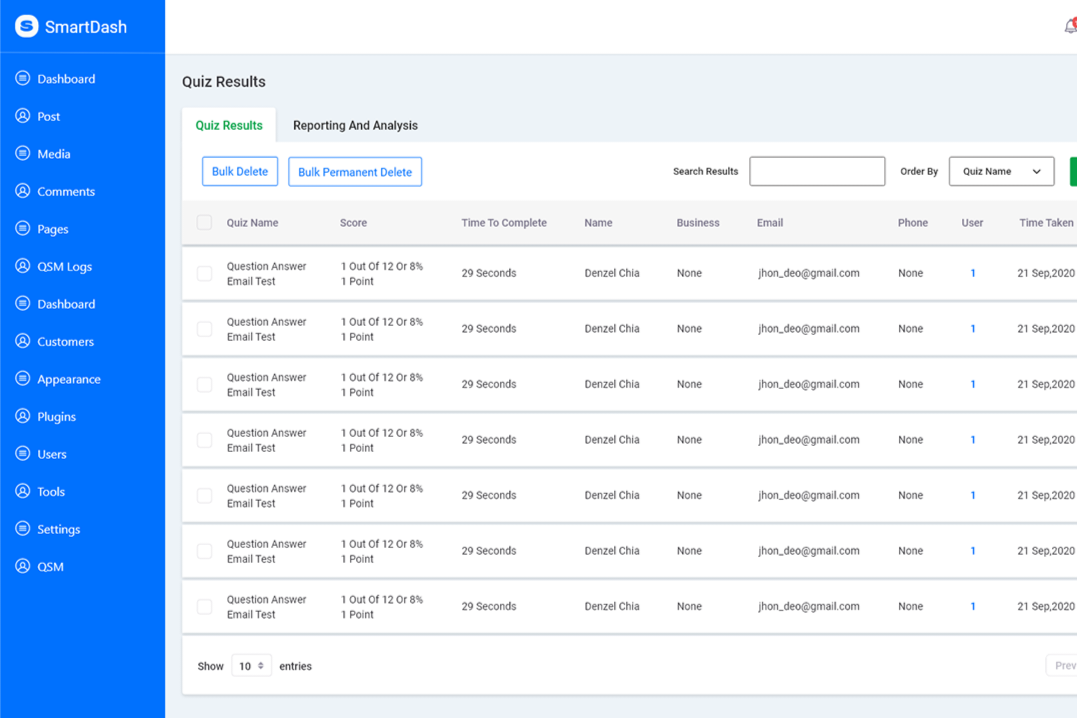Click the Media sidebar icon
The image size is (1077, 718).
(23, 154)
